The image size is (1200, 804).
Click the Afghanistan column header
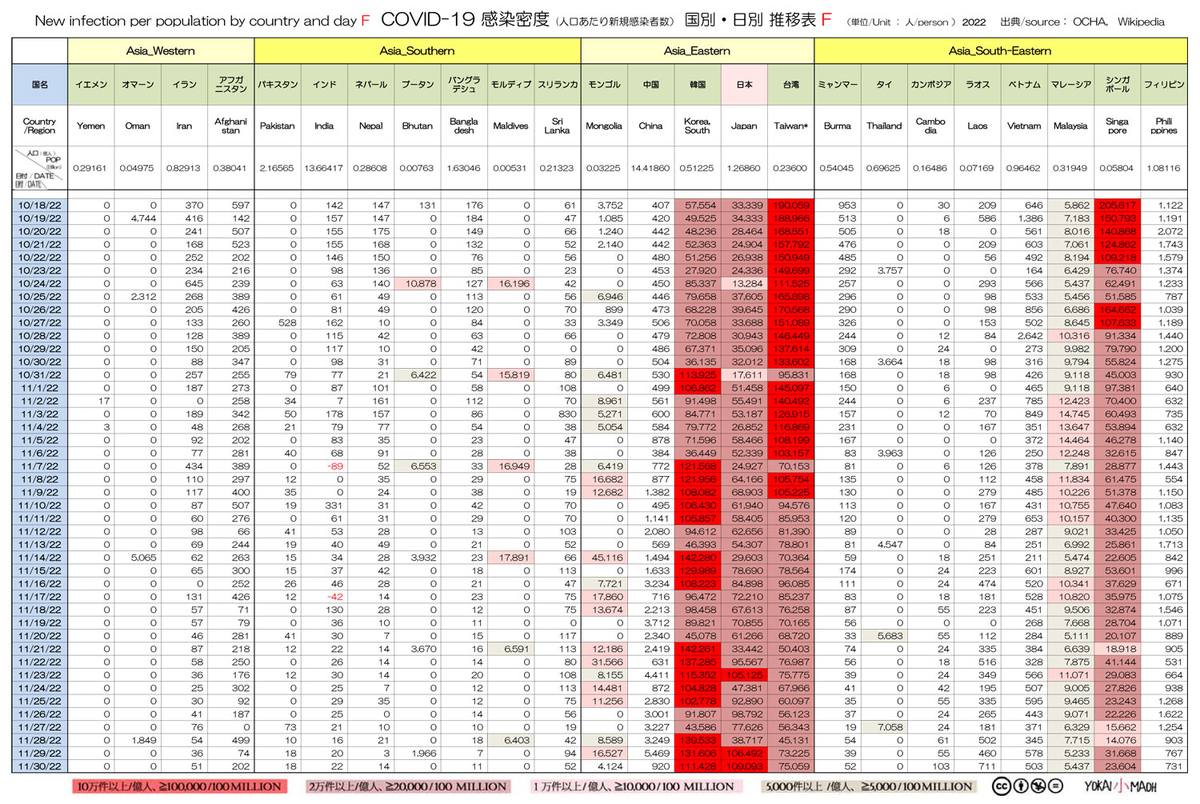[x=230, y=127]
